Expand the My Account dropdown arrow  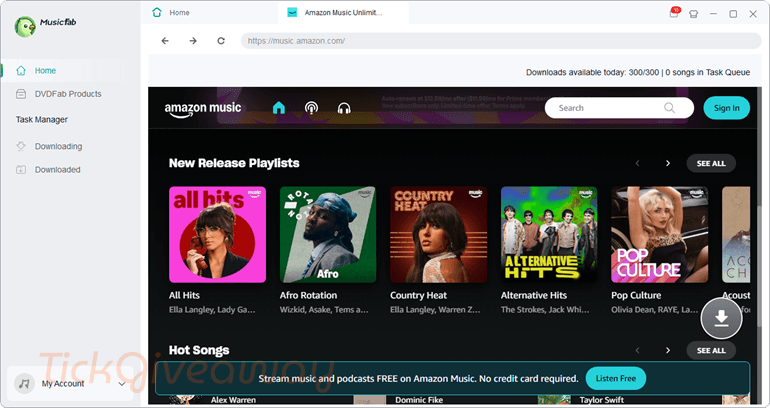(122, 384)
